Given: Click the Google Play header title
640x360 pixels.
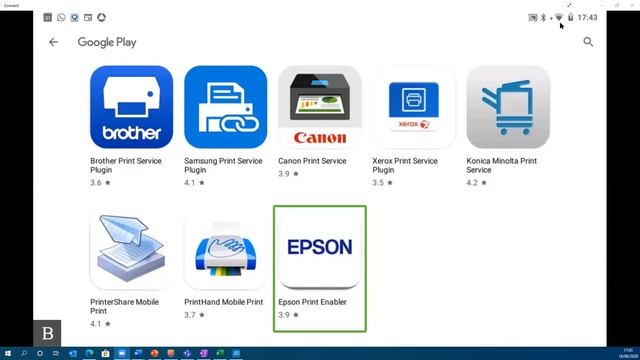Looking at the screenshot, I should click(x=107, y=42).
